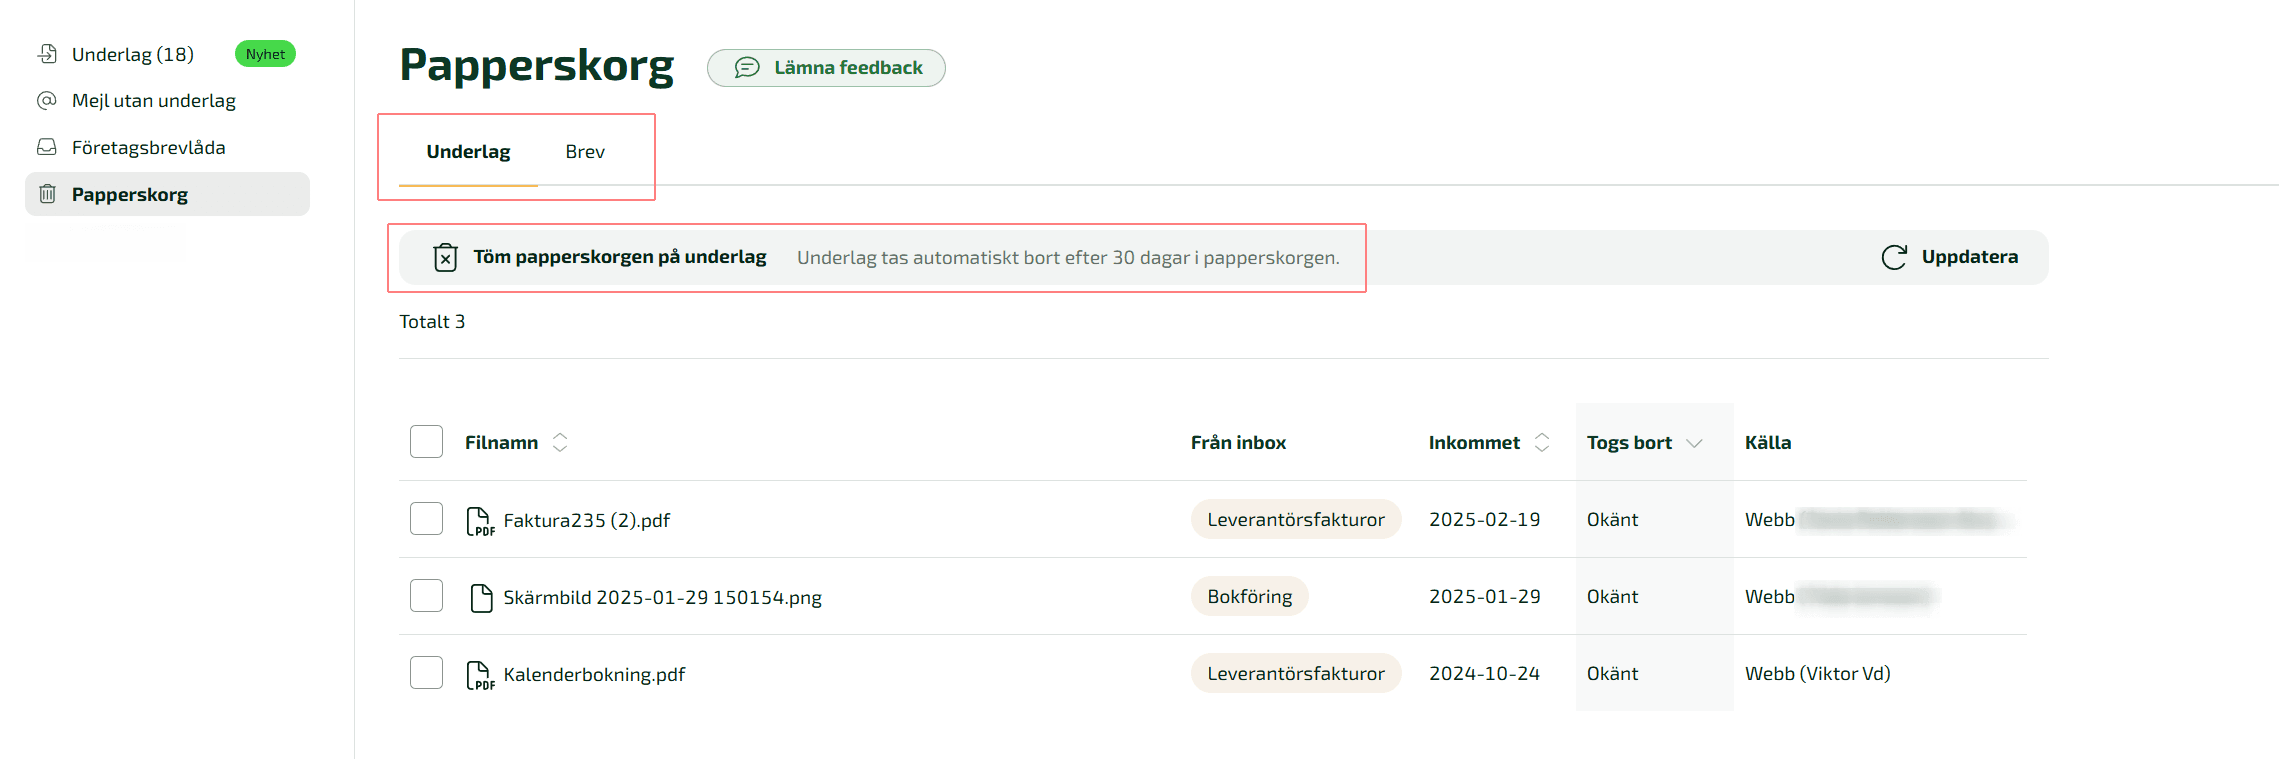Click the file icon beside Skärmbild png
2279x759 pixels.
point(481,598)
